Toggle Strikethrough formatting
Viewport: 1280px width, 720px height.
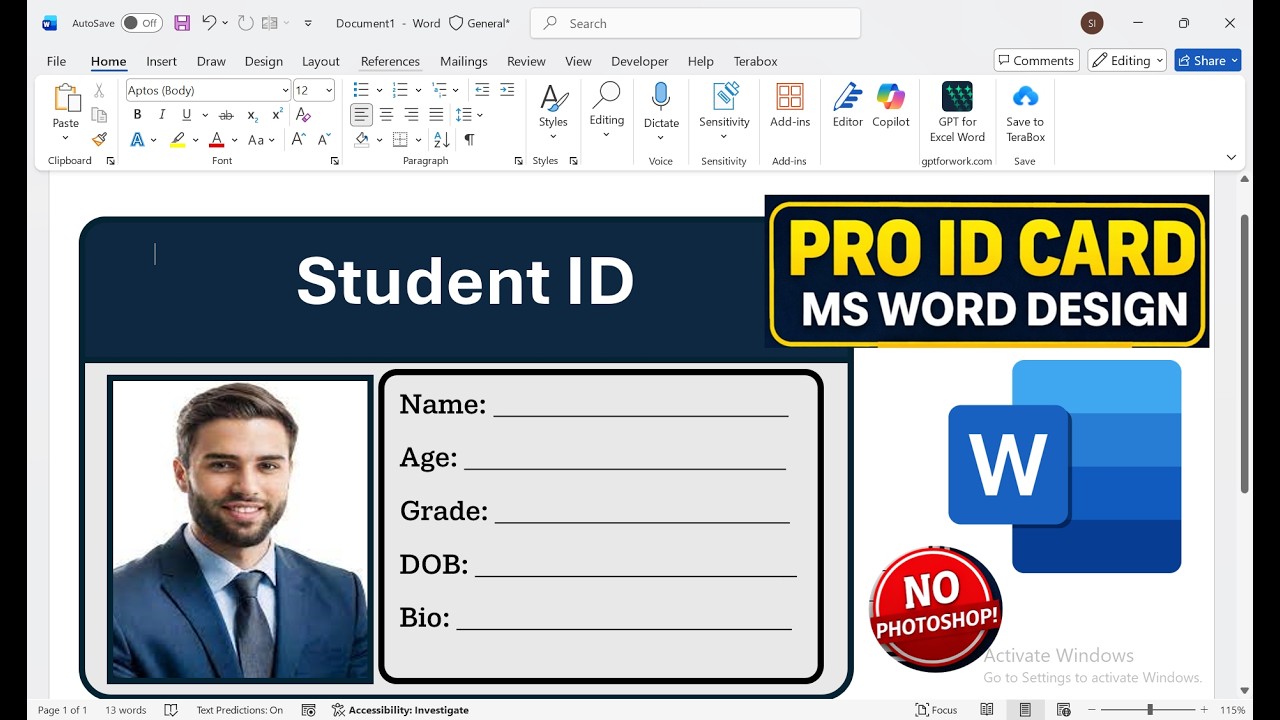click(x=226, y=115)
